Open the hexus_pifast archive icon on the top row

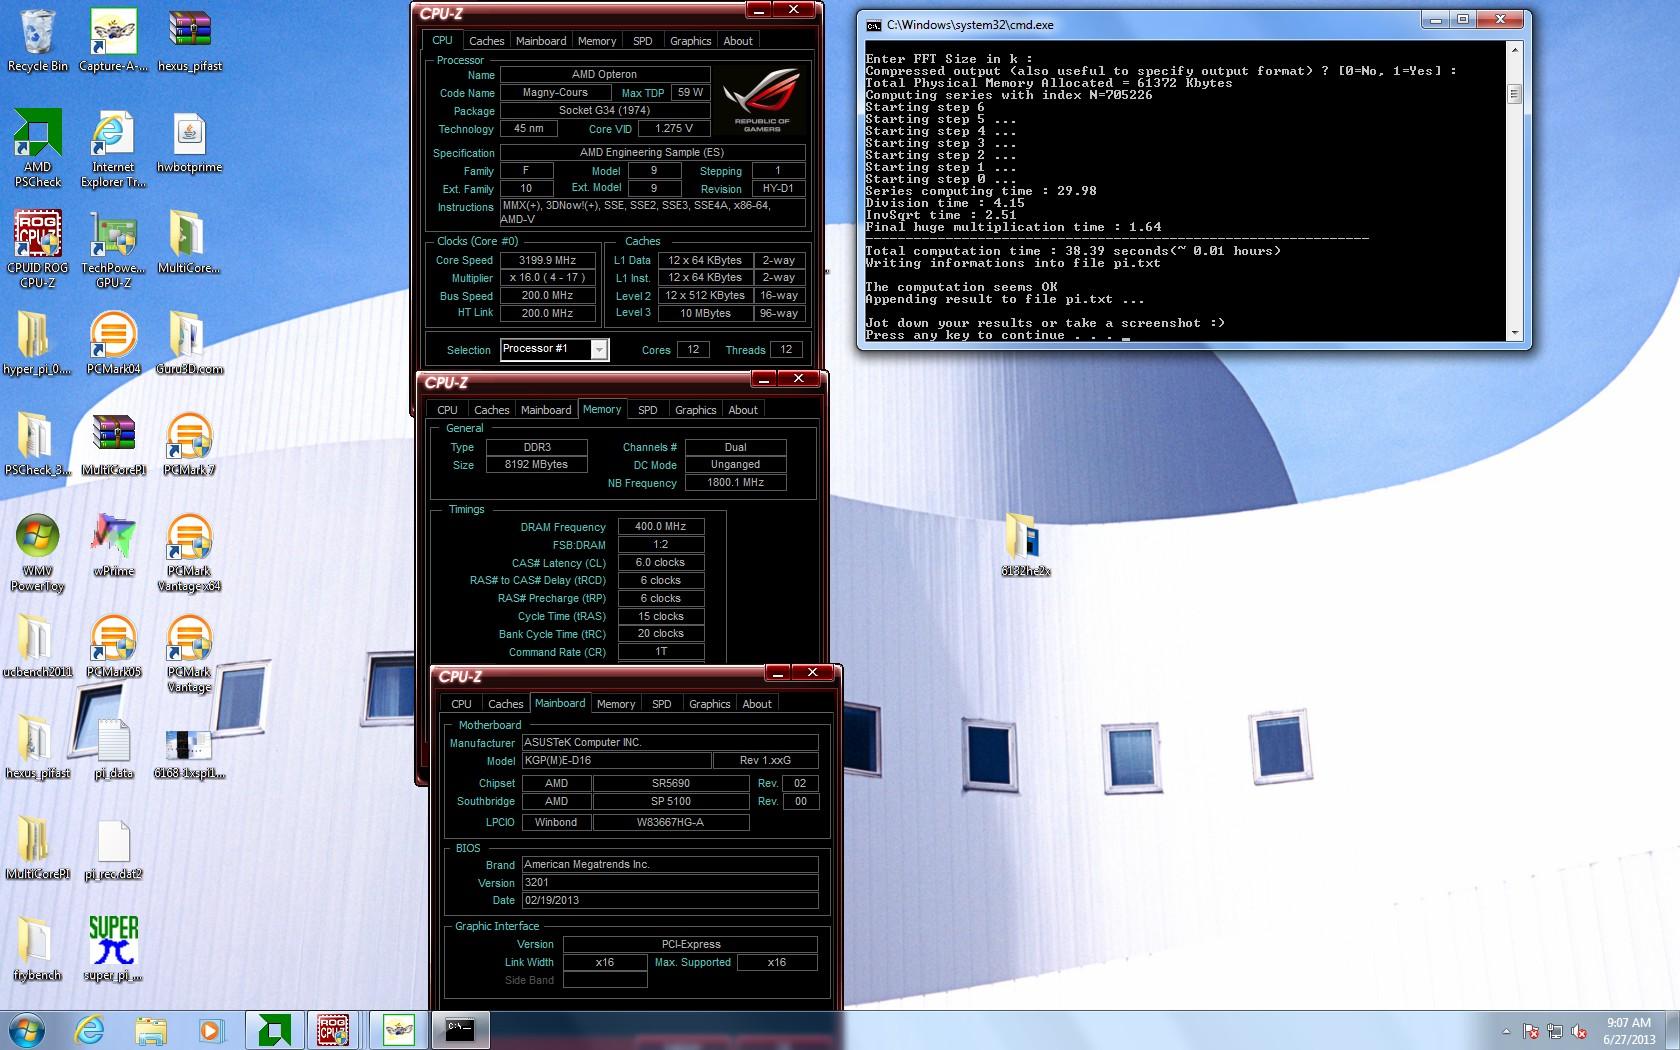click(x=189, y=41)
